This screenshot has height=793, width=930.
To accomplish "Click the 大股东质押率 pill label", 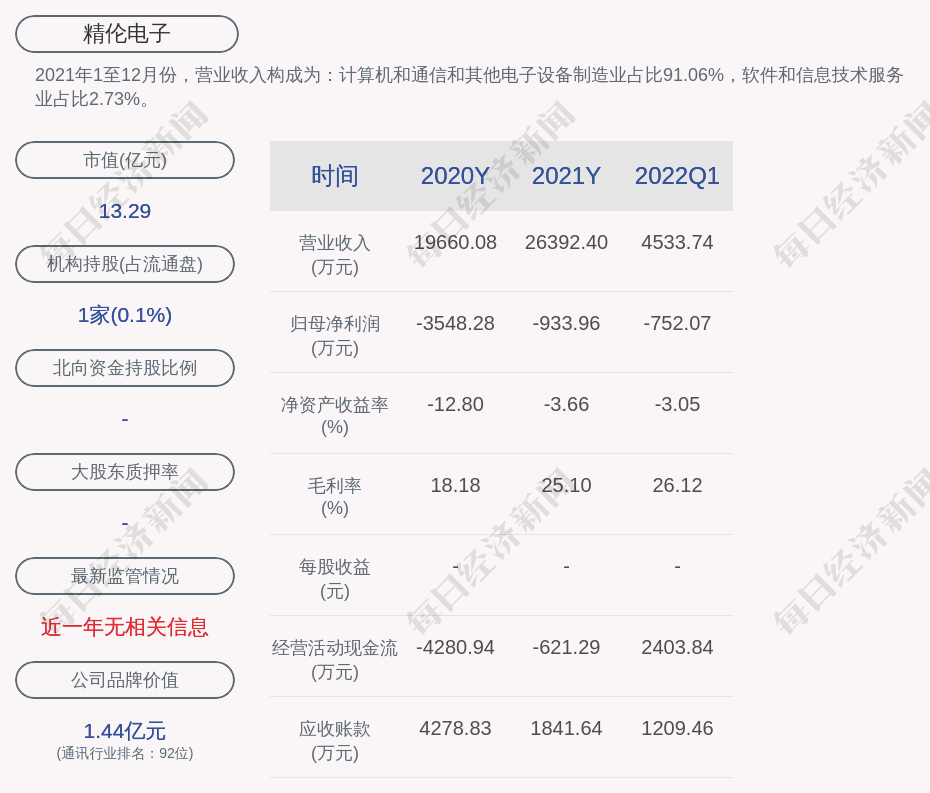I will (x=125, y=472).
